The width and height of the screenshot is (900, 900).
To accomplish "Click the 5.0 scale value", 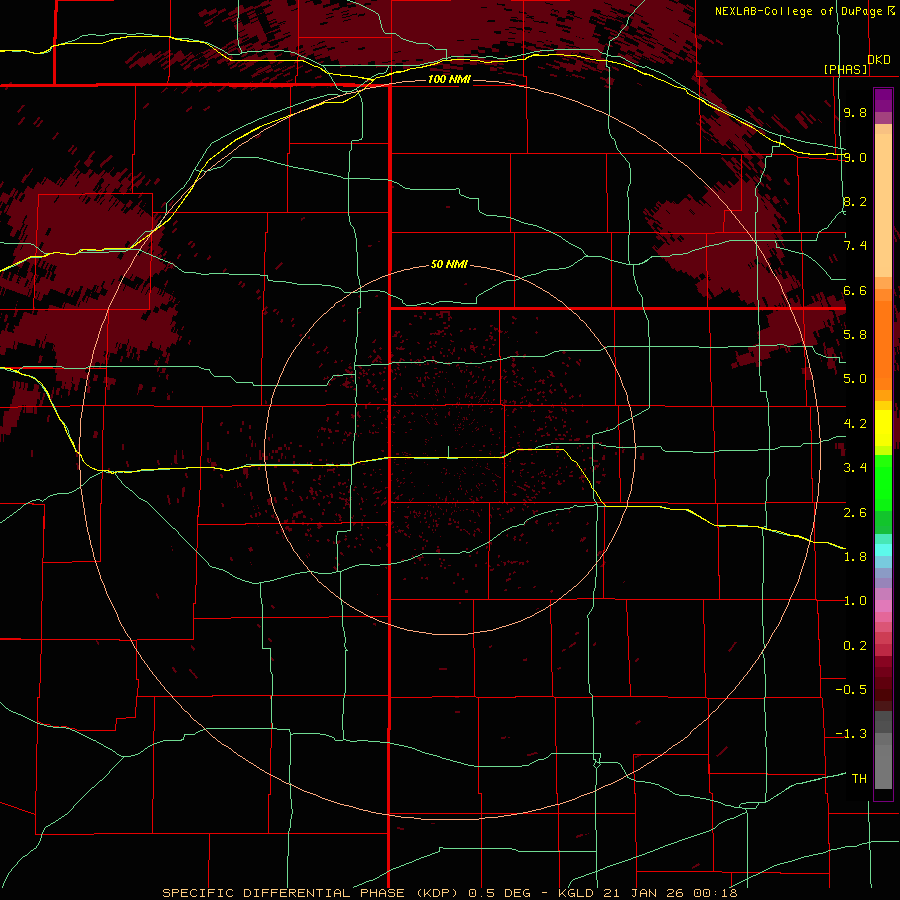I will (x=855, y=379).
